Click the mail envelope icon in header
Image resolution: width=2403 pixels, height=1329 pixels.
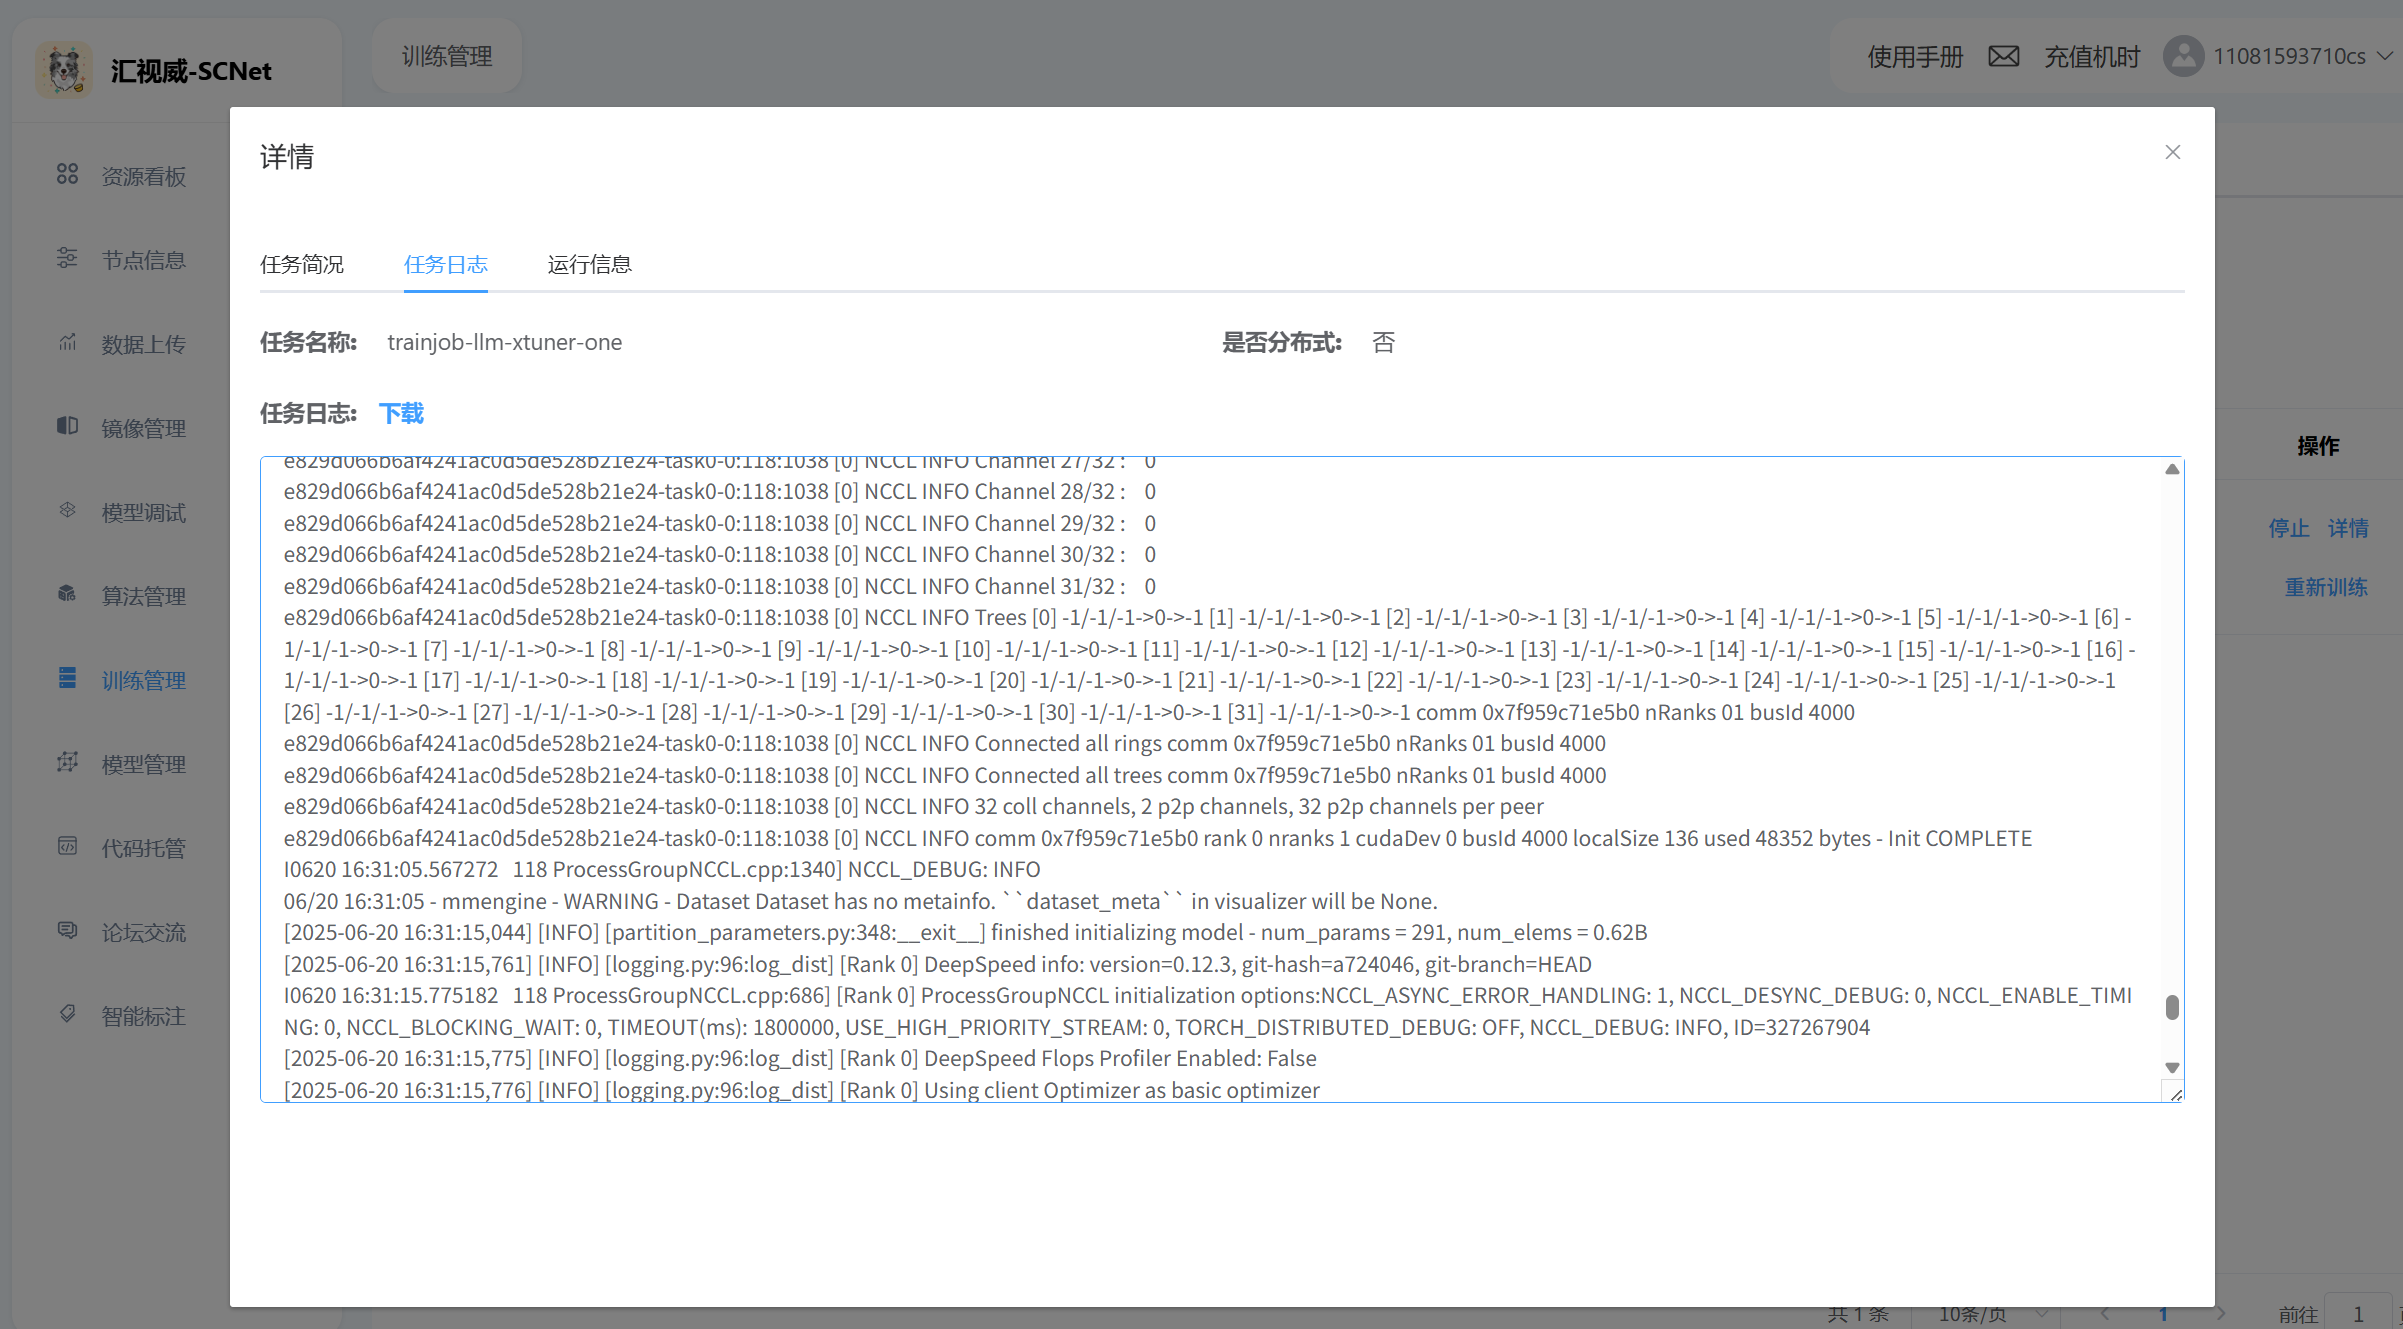[2003, 56]
